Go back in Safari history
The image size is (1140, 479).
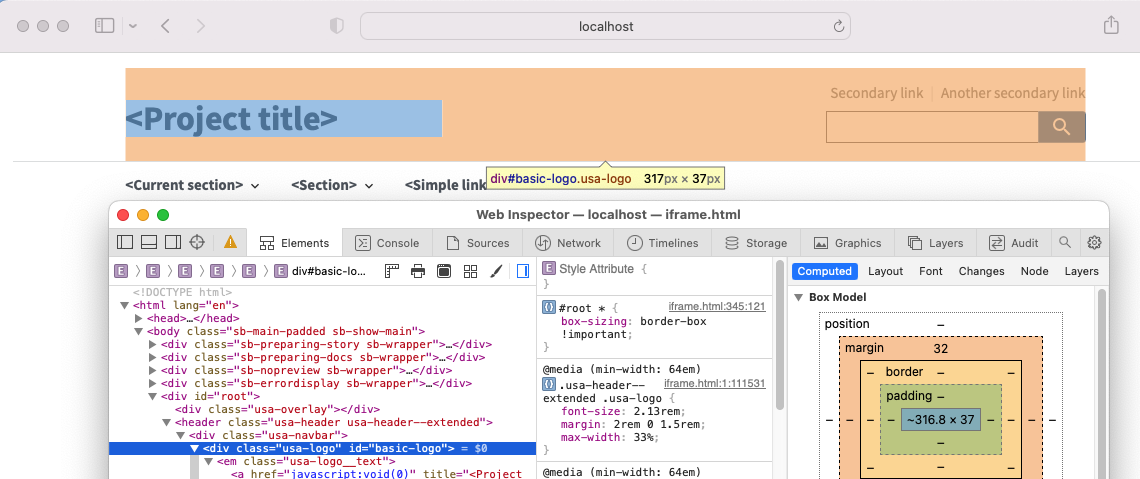tap(165, 26)
